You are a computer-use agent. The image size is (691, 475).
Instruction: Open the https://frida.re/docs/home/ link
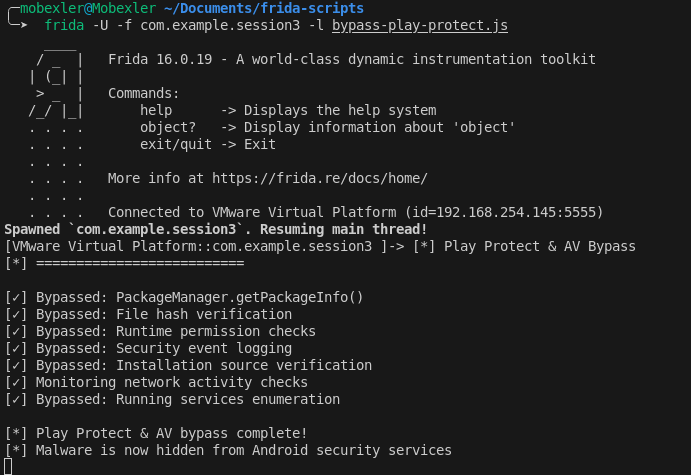[x=320, y=178]
